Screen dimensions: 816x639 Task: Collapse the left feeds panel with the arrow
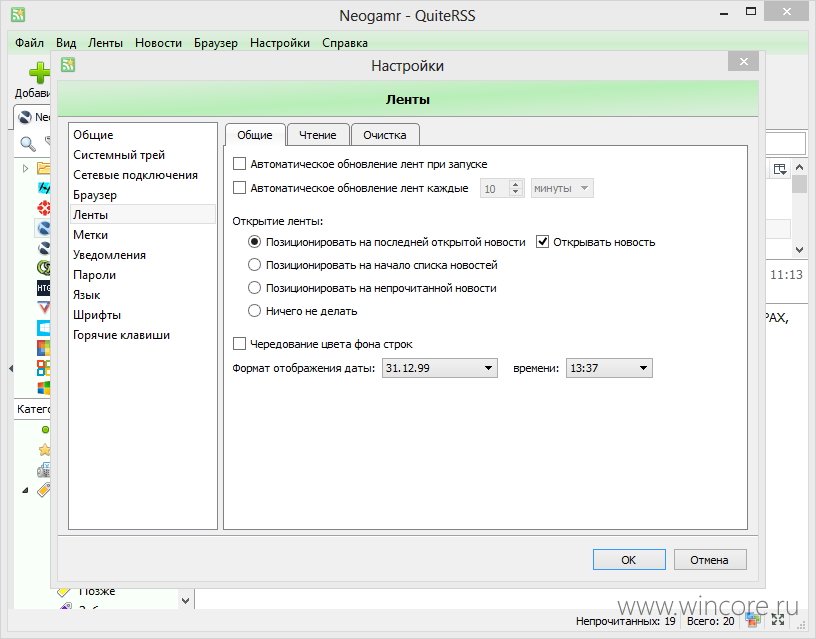(11, 368)
